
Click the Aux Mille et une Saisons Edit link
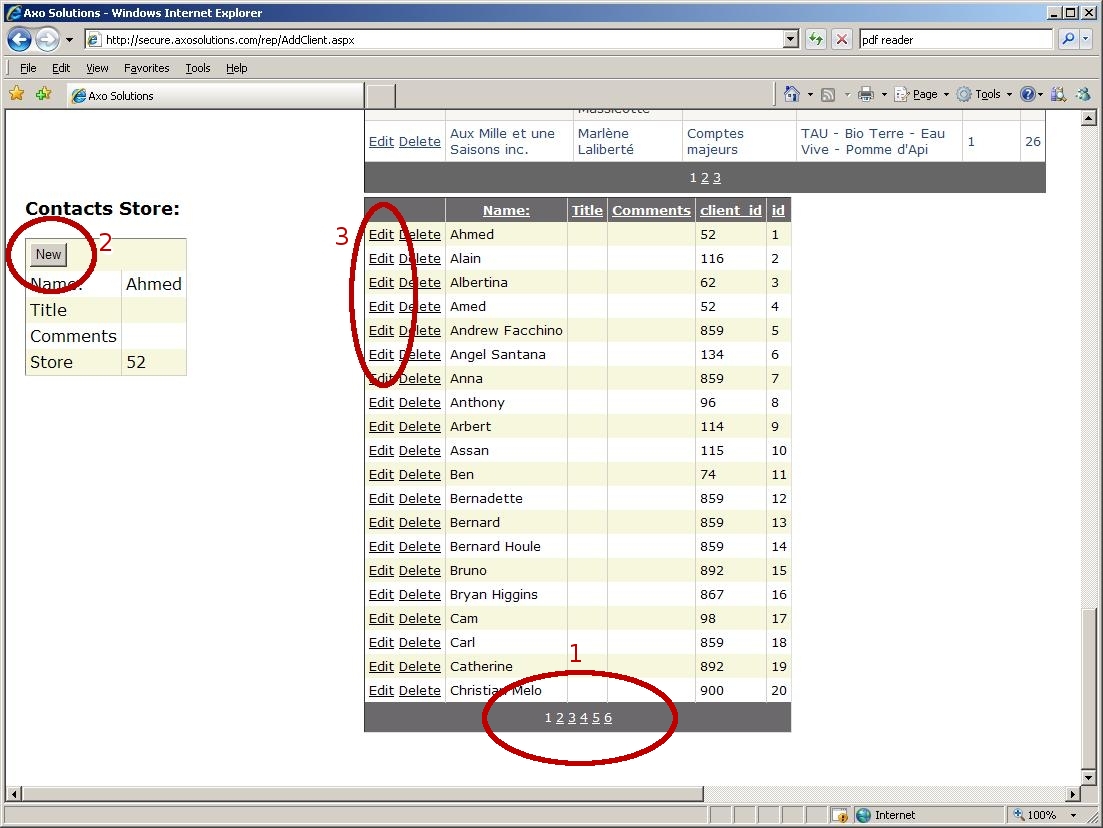coord(381,141)
